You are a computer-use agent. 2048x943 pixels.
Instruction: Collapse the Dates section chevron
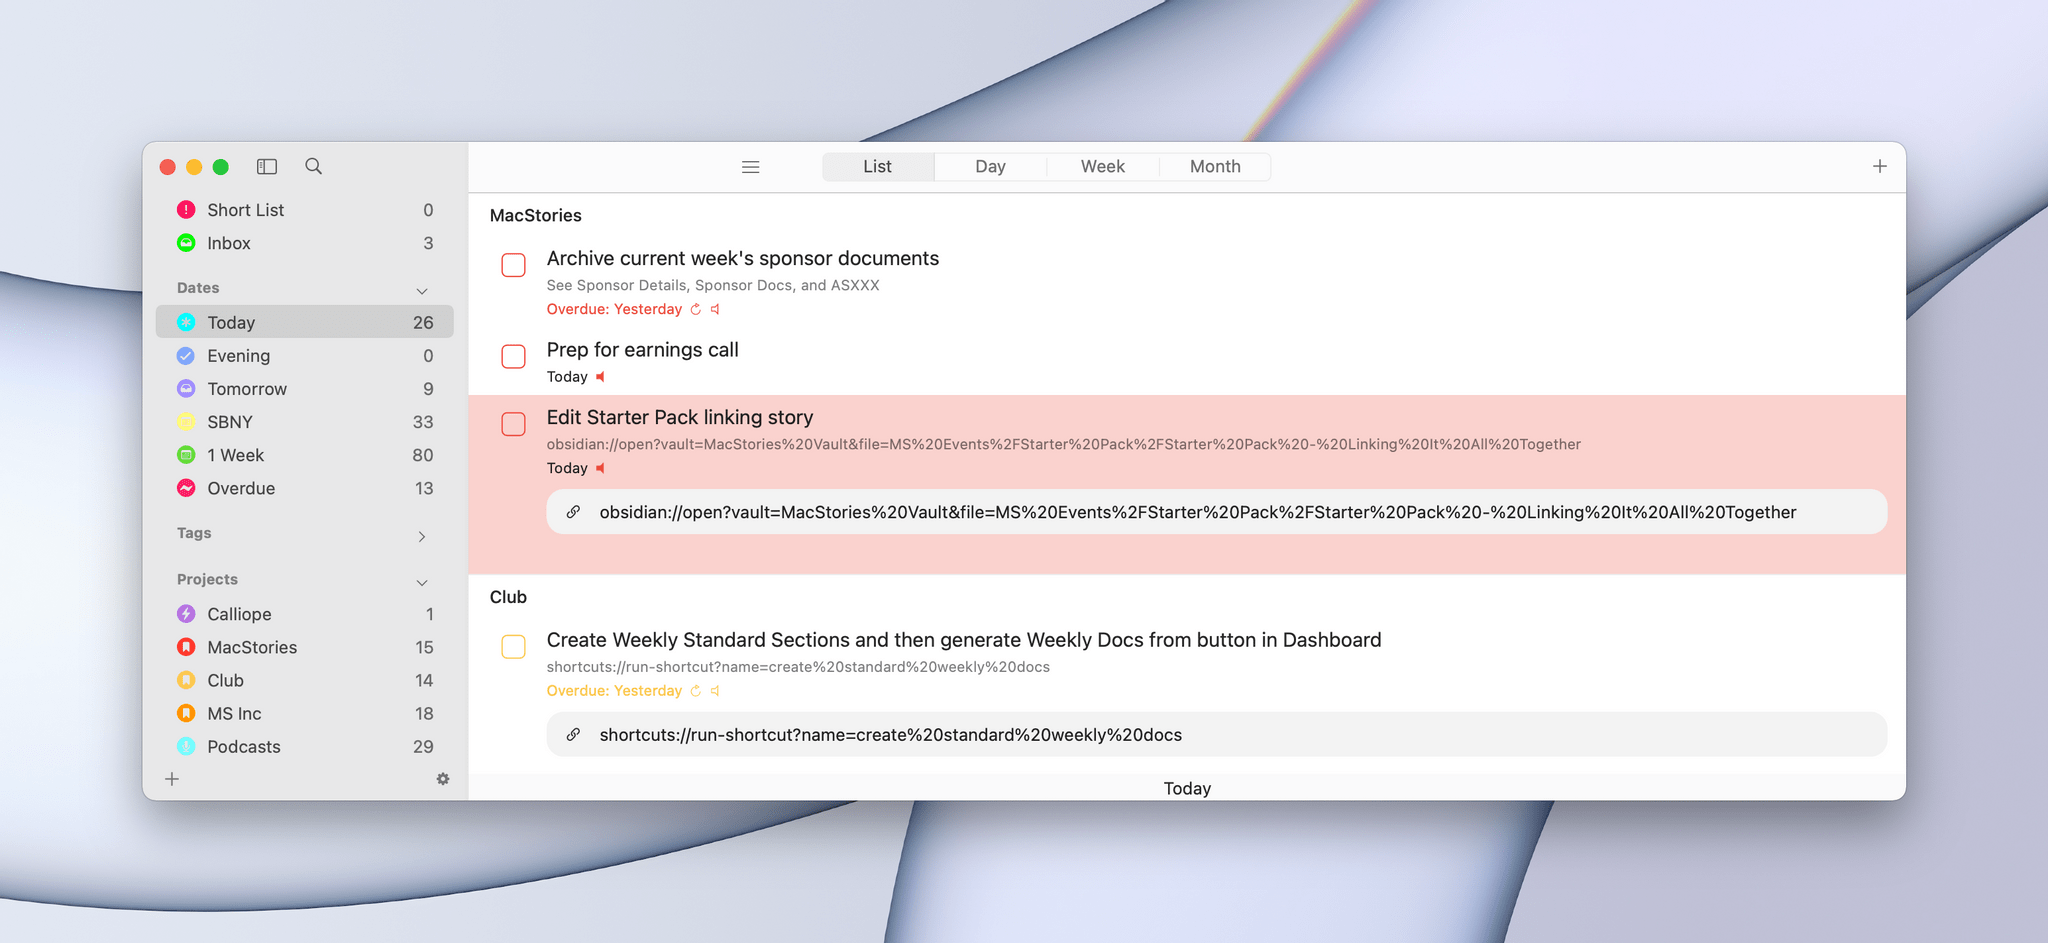[x=422, y=291]
